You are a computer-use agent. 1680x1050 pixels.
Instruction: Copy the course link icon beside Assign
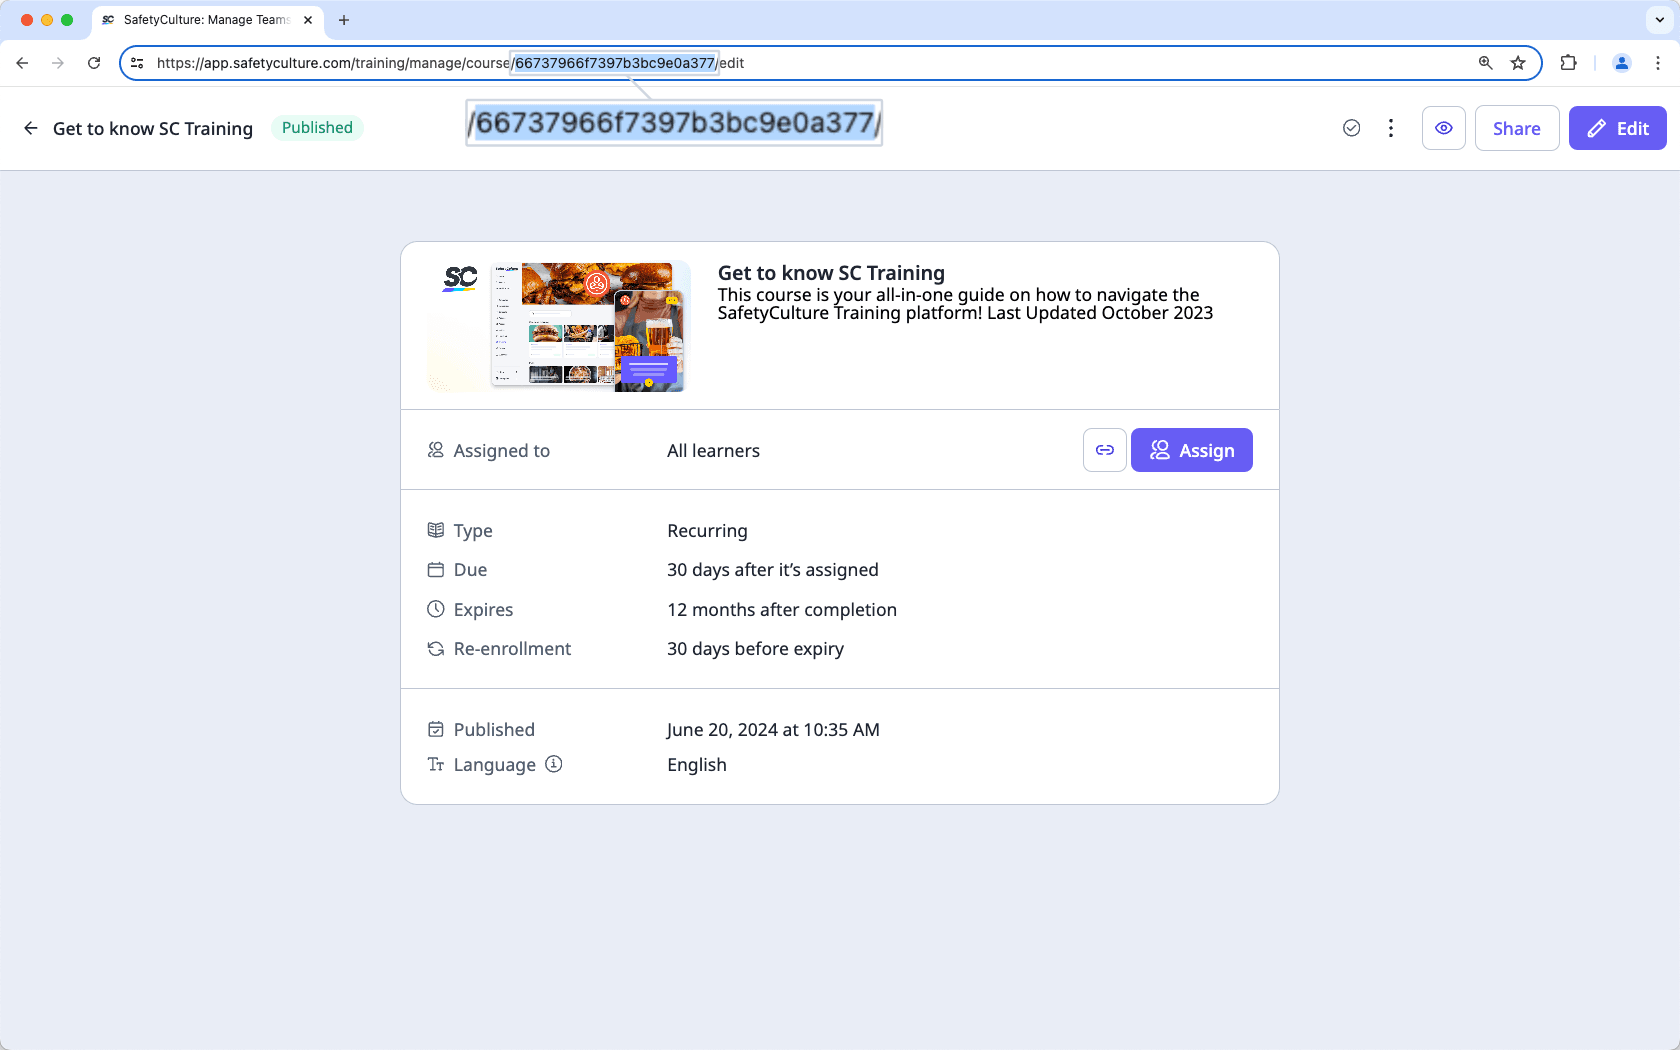coord(1104,450)
